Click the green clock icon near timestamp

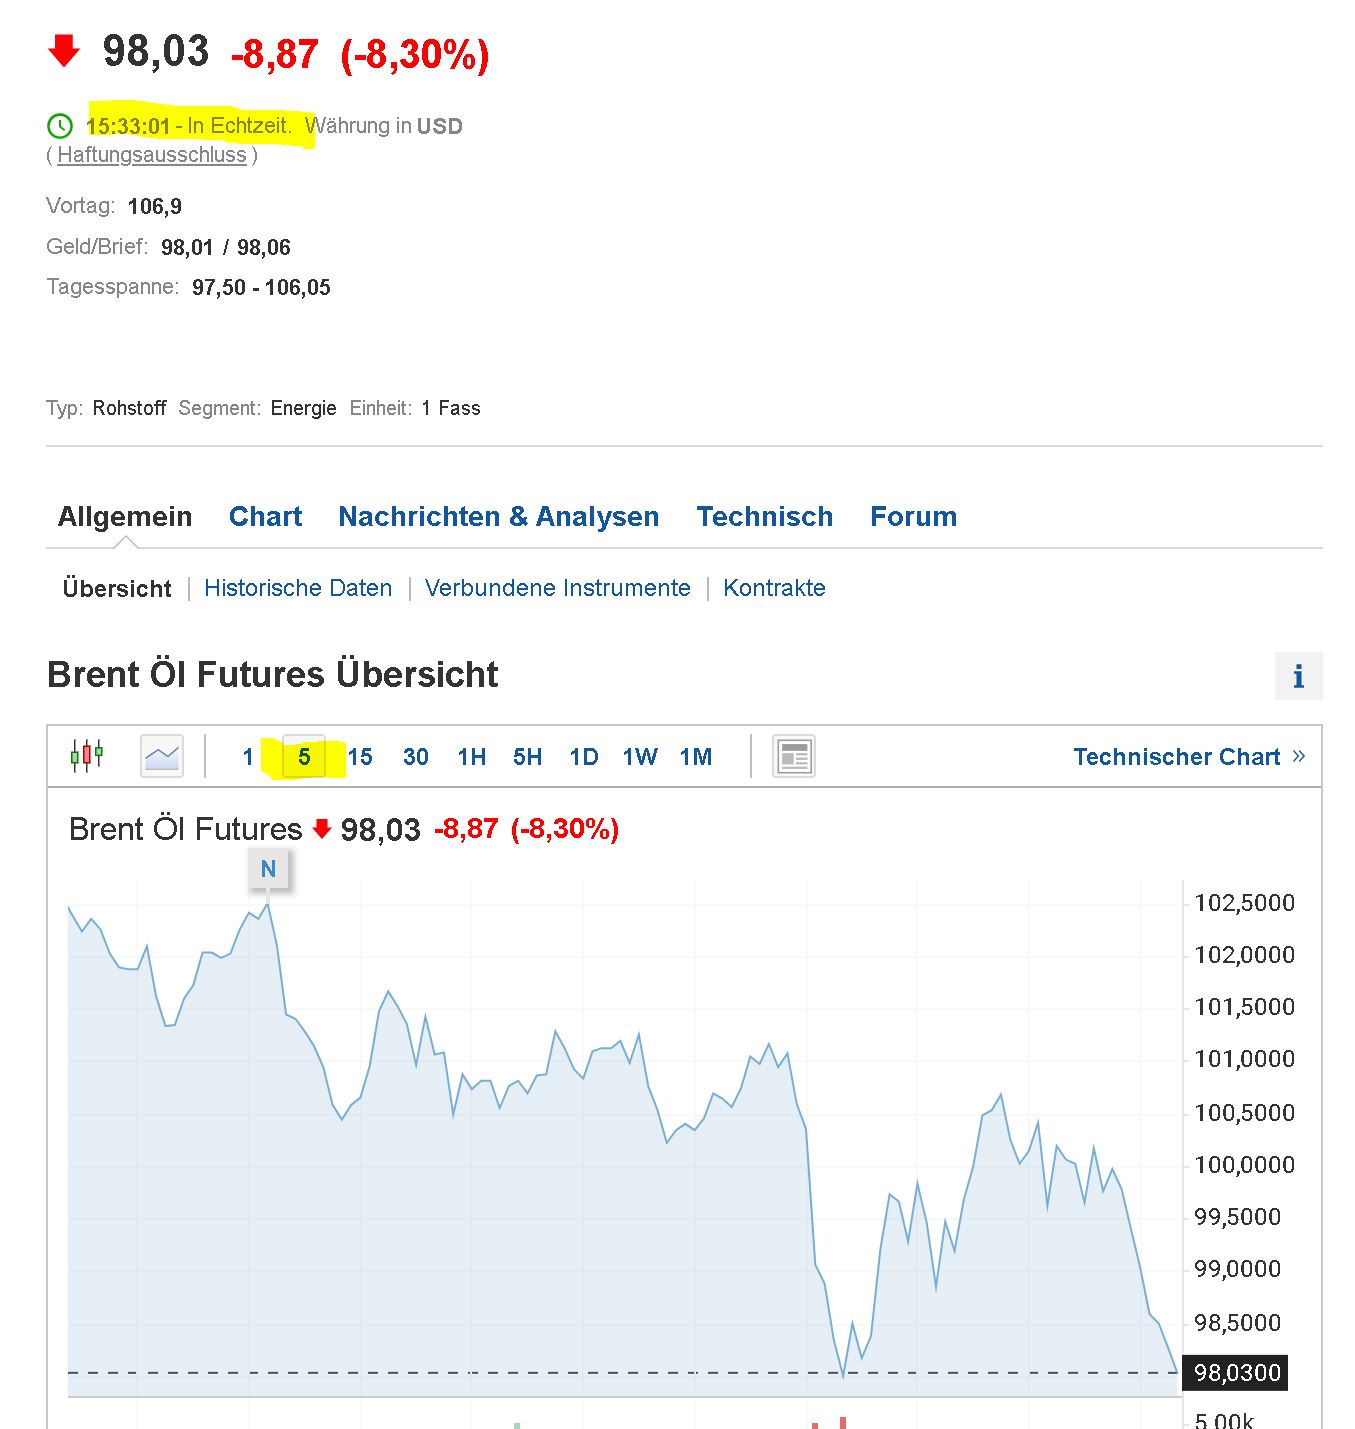point(60,126)
